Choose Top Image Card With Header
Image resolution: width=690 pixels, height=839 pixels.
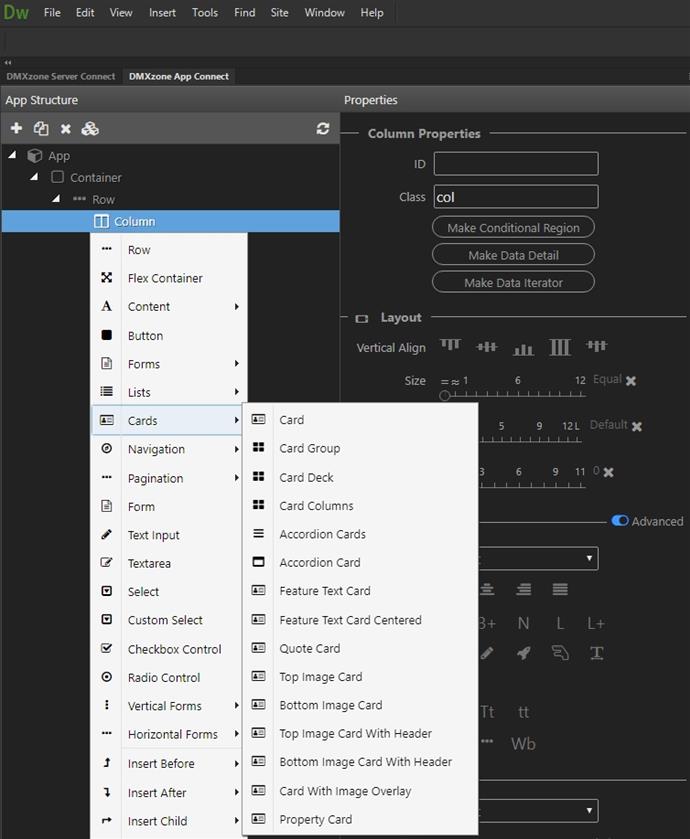click(x=361, y=733)
